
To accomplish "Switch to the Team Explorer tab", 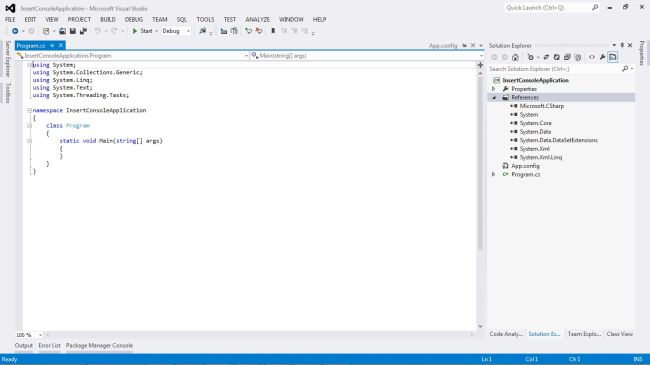I will pos(584,334).
